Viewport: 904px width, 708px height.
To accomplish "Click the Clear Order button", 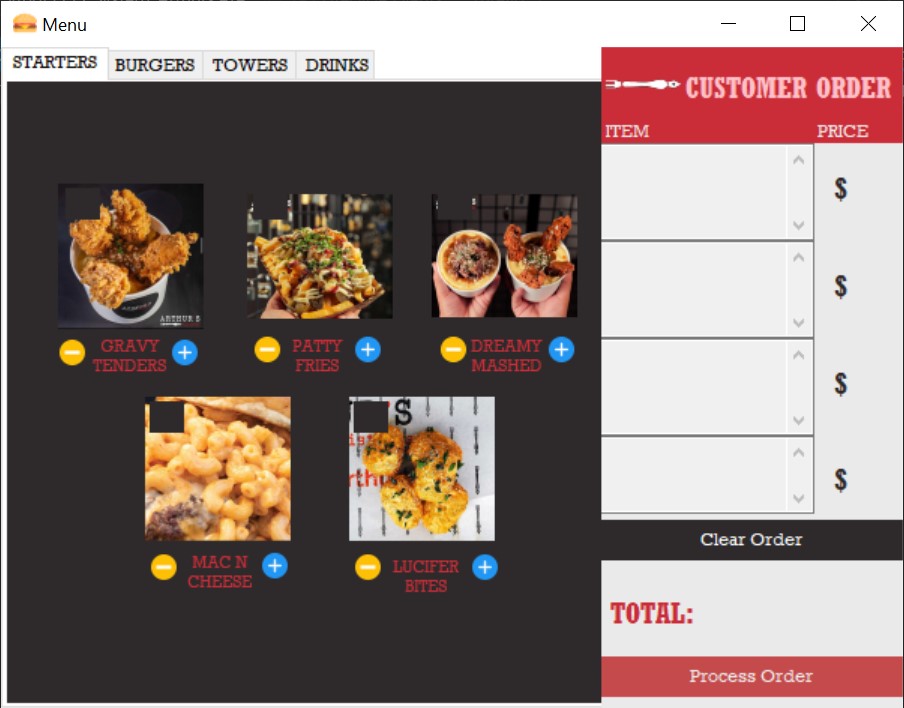I will (x=751, y=540).
